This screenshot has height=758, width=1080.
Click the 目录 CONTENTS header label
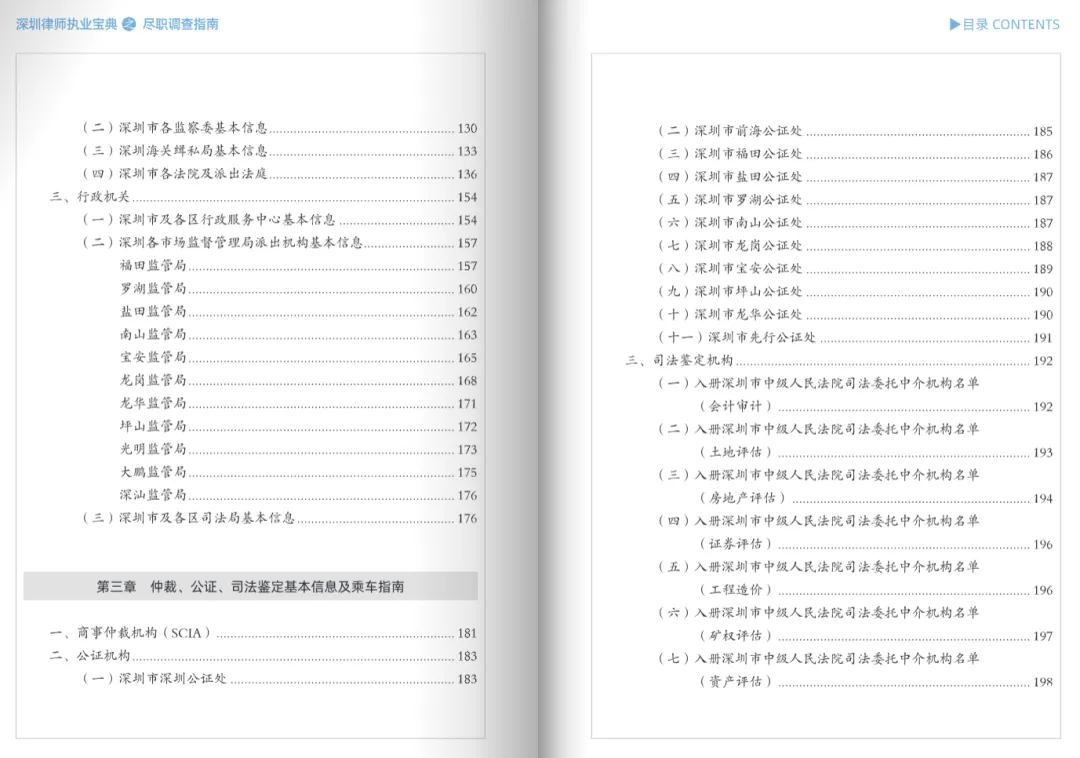point(1010,25)
